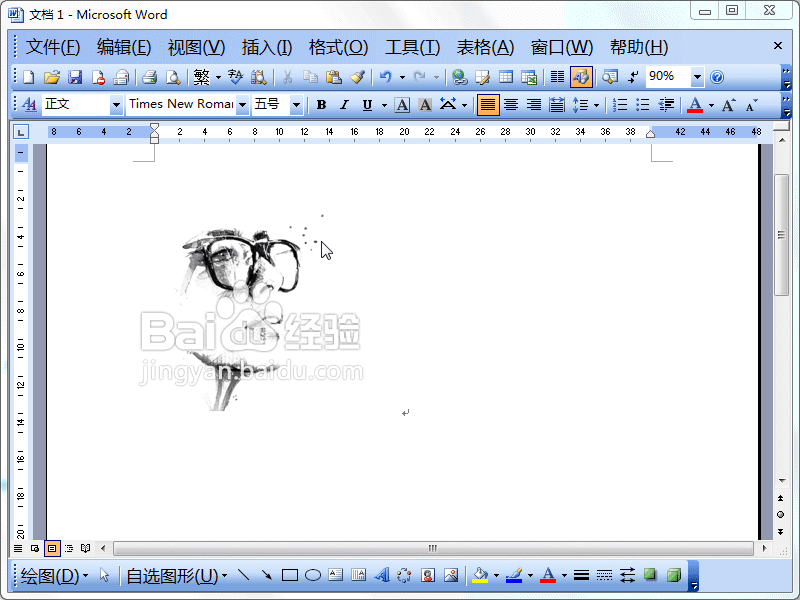
Task: Open the 插入(I) menu
Action: click(267, 47)
